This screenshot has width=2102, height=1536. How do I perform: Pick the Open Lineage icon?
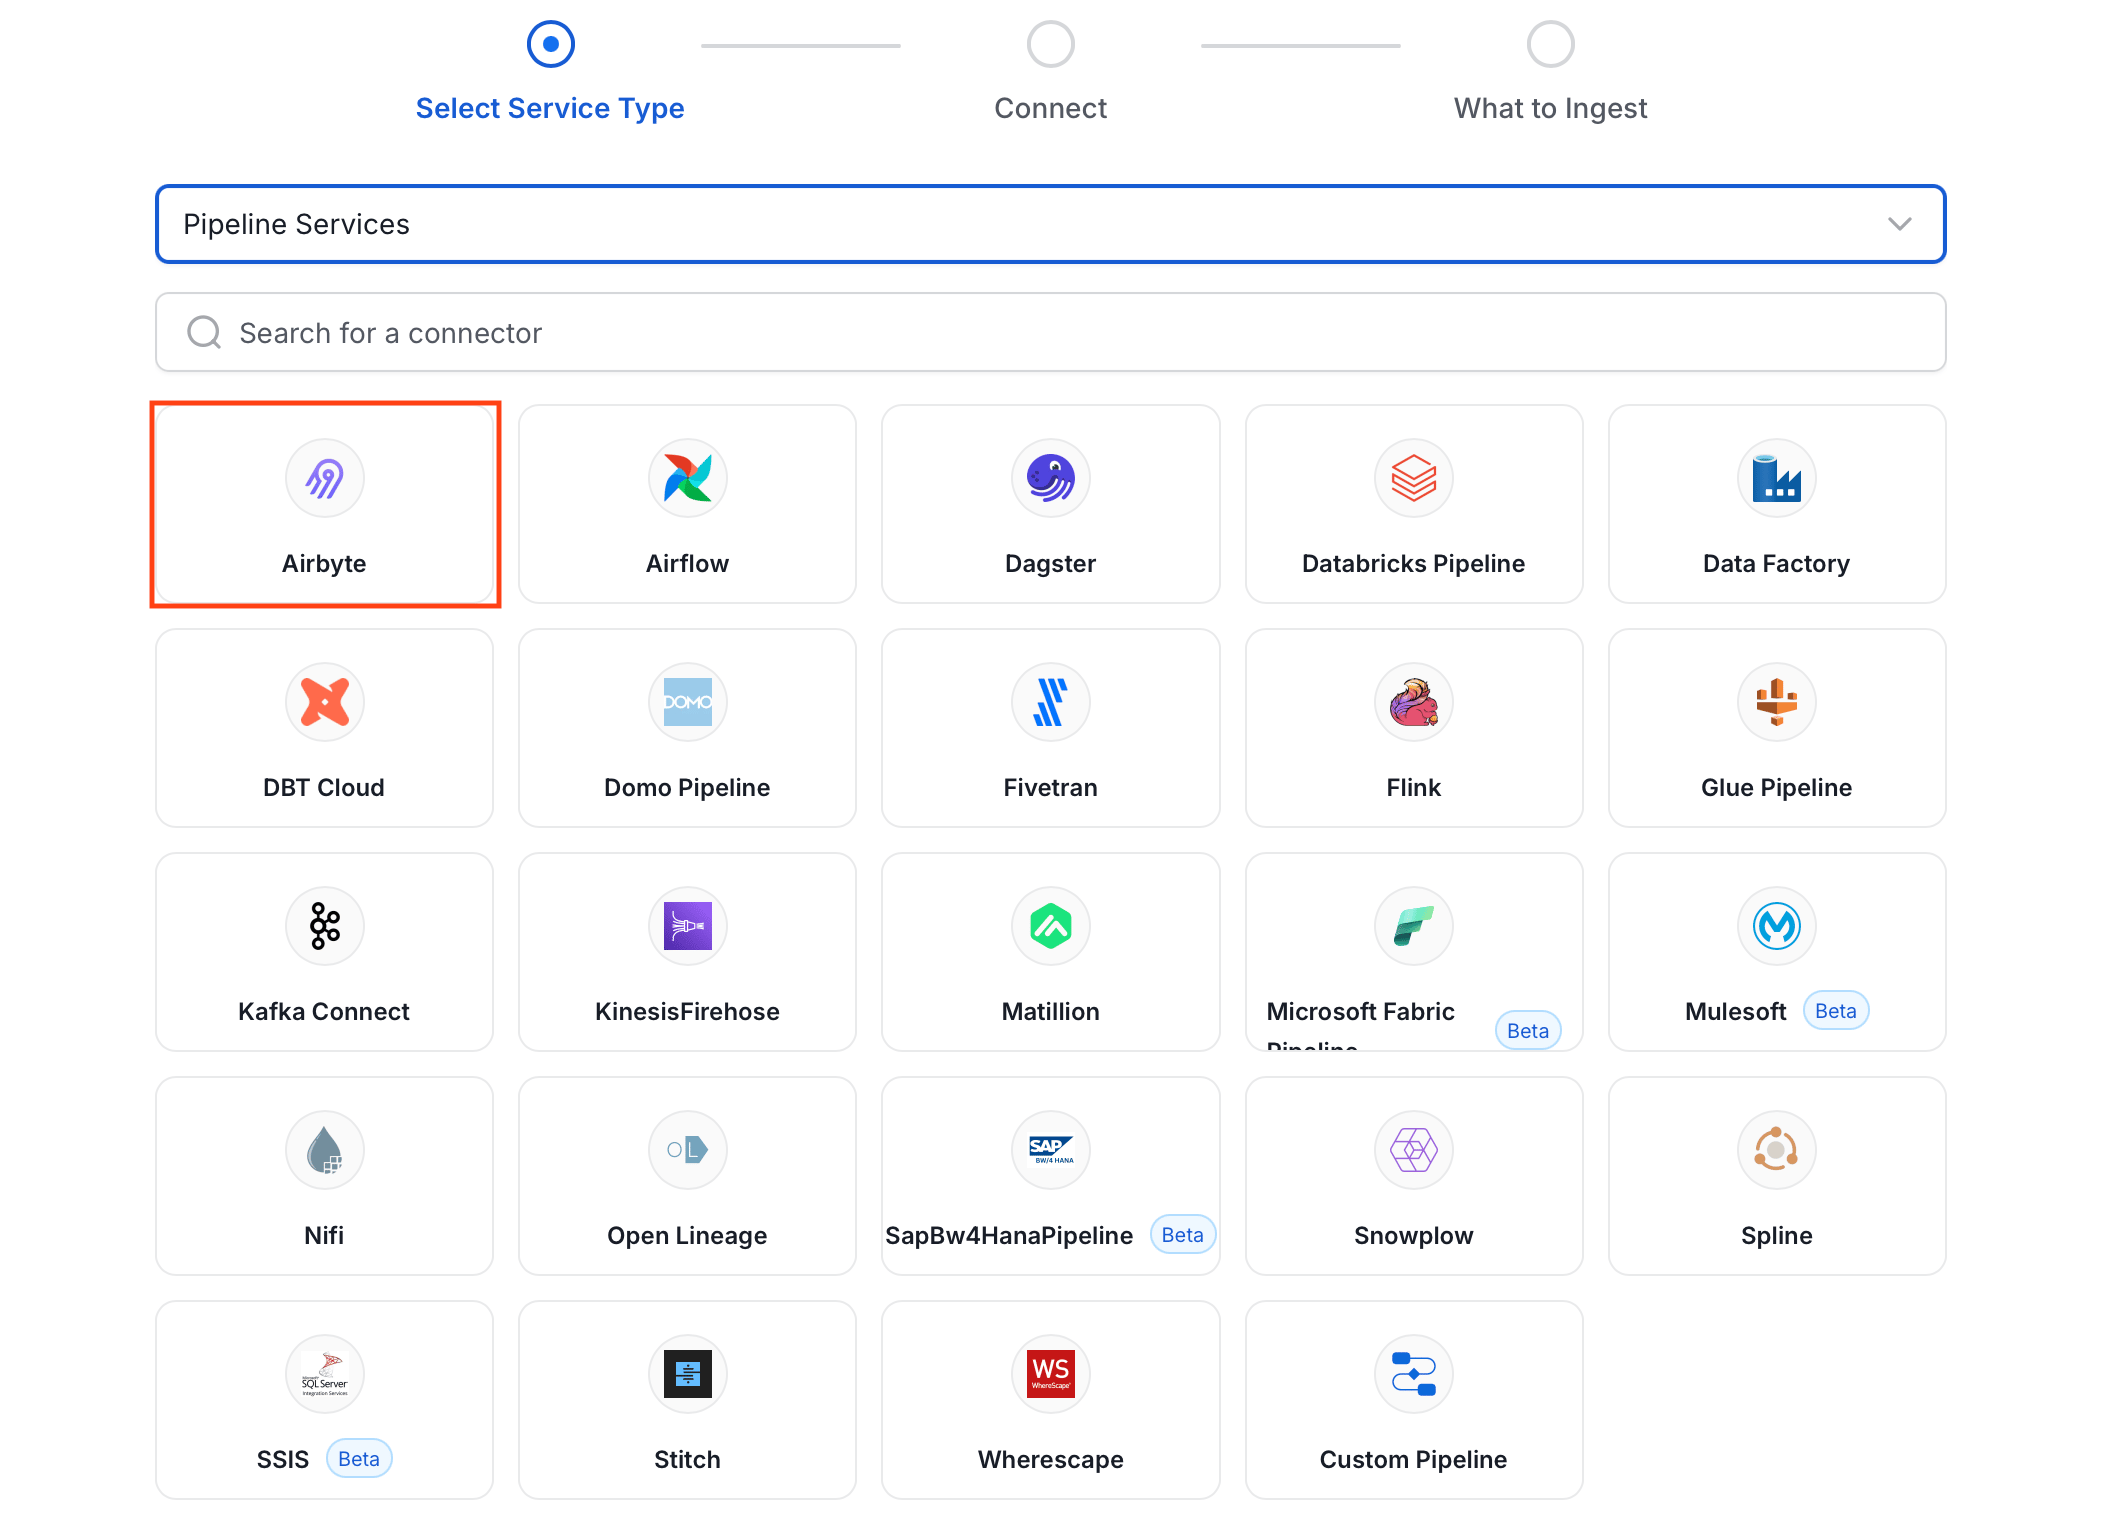[x=687, y=1150]
